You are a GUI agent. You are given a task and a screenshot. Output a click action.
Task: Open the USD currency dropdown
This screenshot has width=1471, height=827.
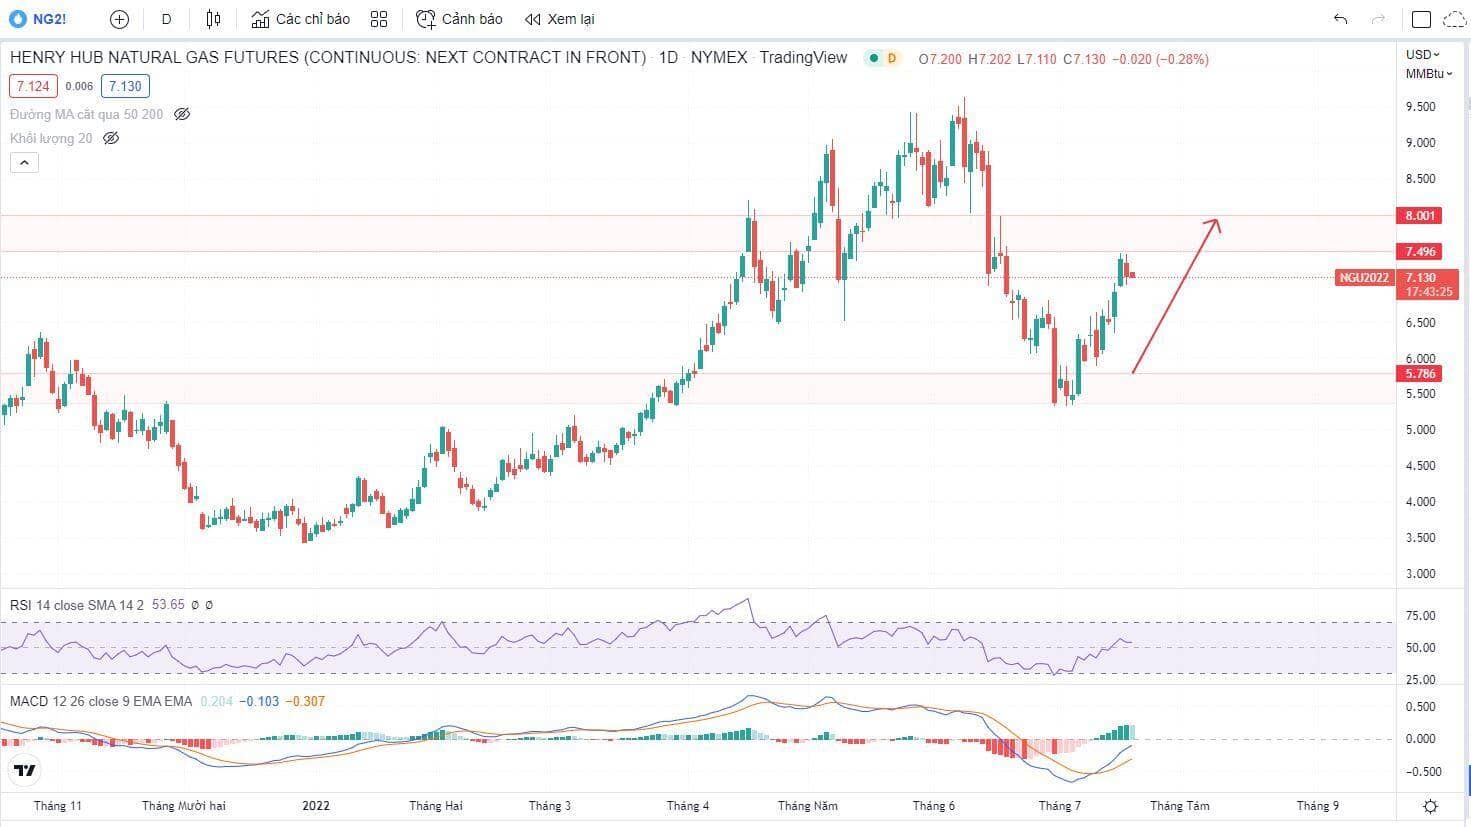click(x=1422, y=54)
